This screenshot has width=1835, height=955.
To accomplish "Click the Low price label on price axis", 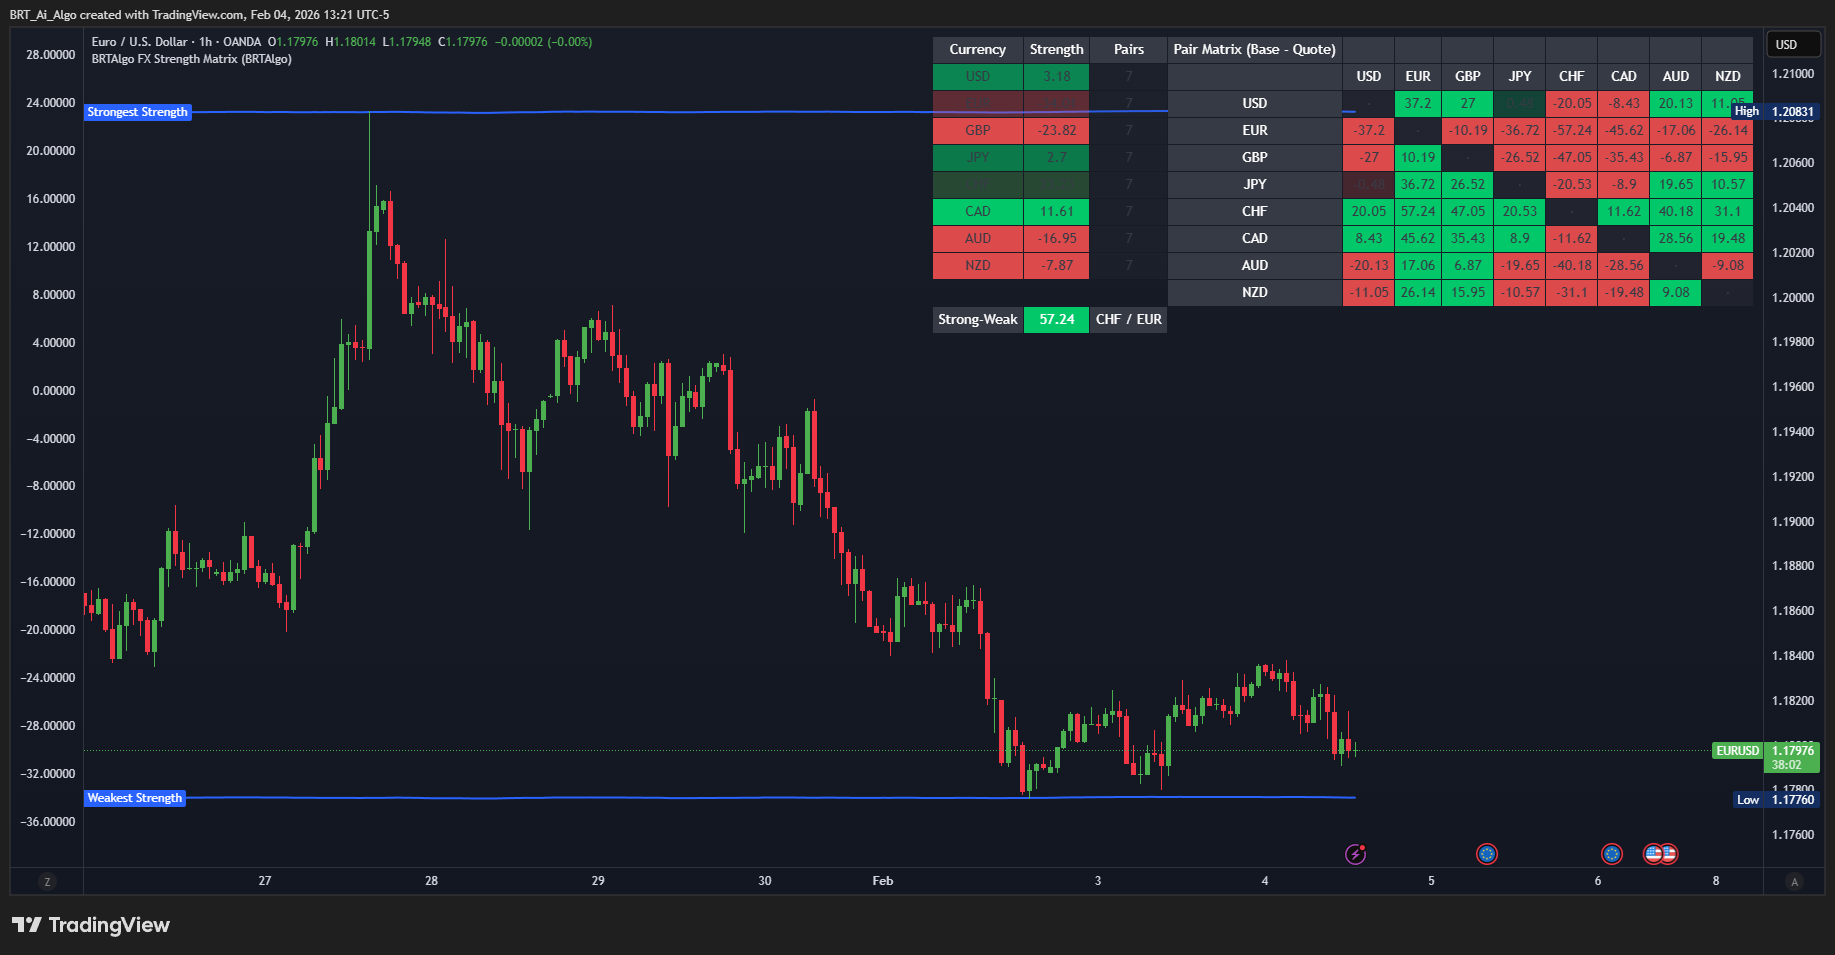I will [1747, 800].
